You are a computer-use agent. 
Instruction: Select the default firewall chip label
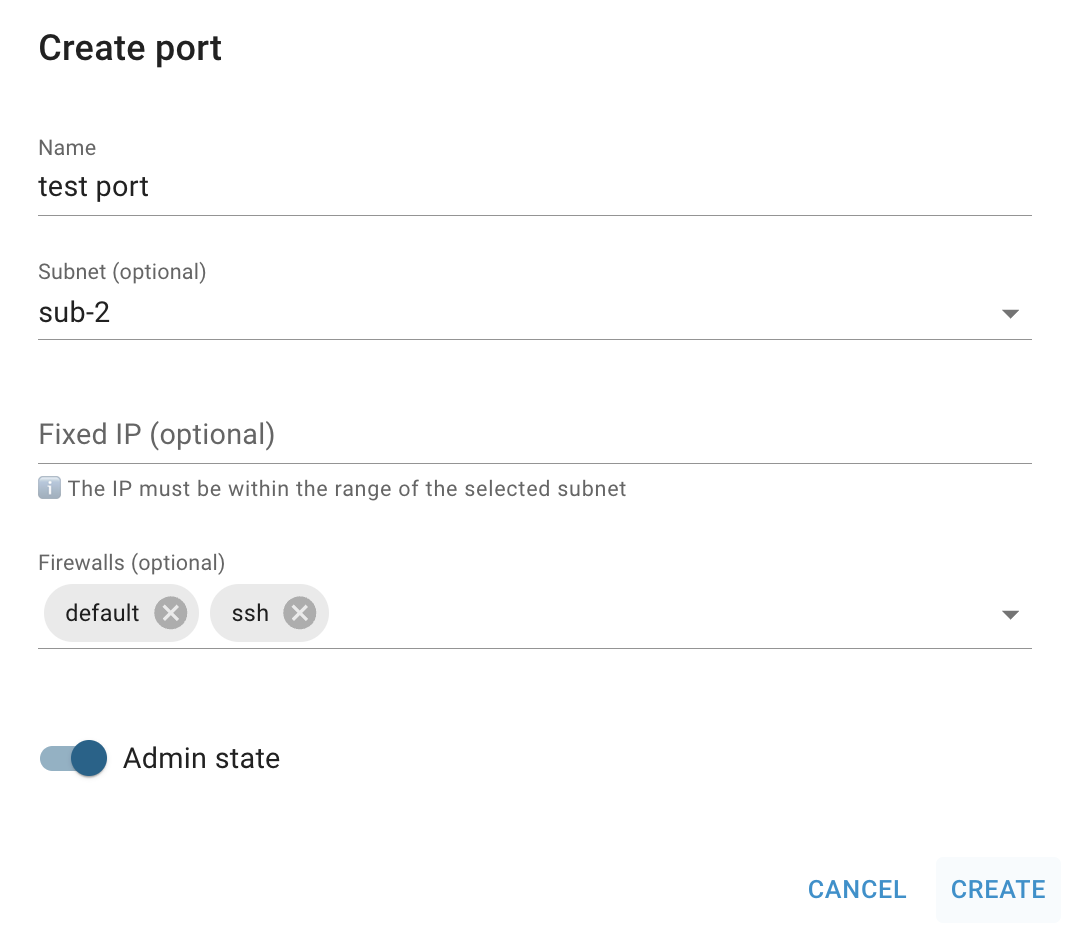pos(102,612)
